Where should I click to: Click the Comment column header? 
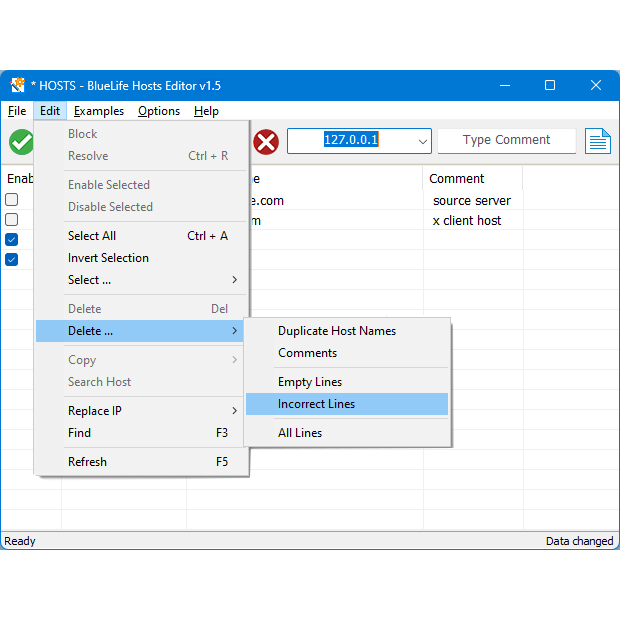click(x=473, y=179)
